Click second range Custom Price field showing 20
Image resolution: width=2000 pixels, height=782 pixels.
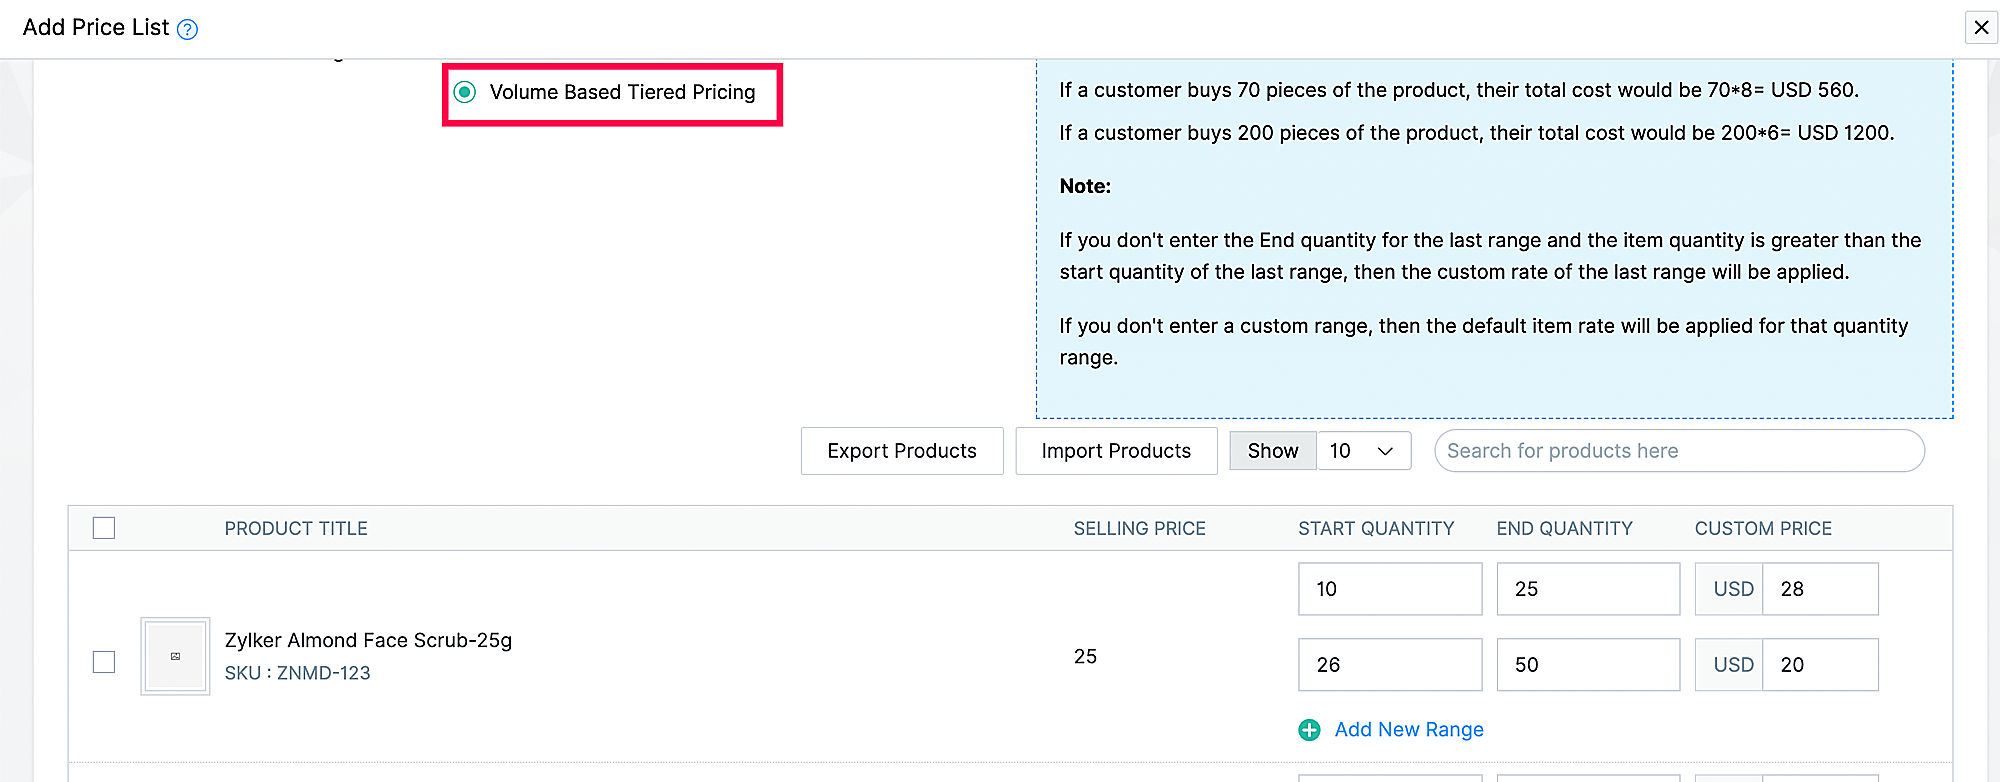click(x=1819, y=665)
